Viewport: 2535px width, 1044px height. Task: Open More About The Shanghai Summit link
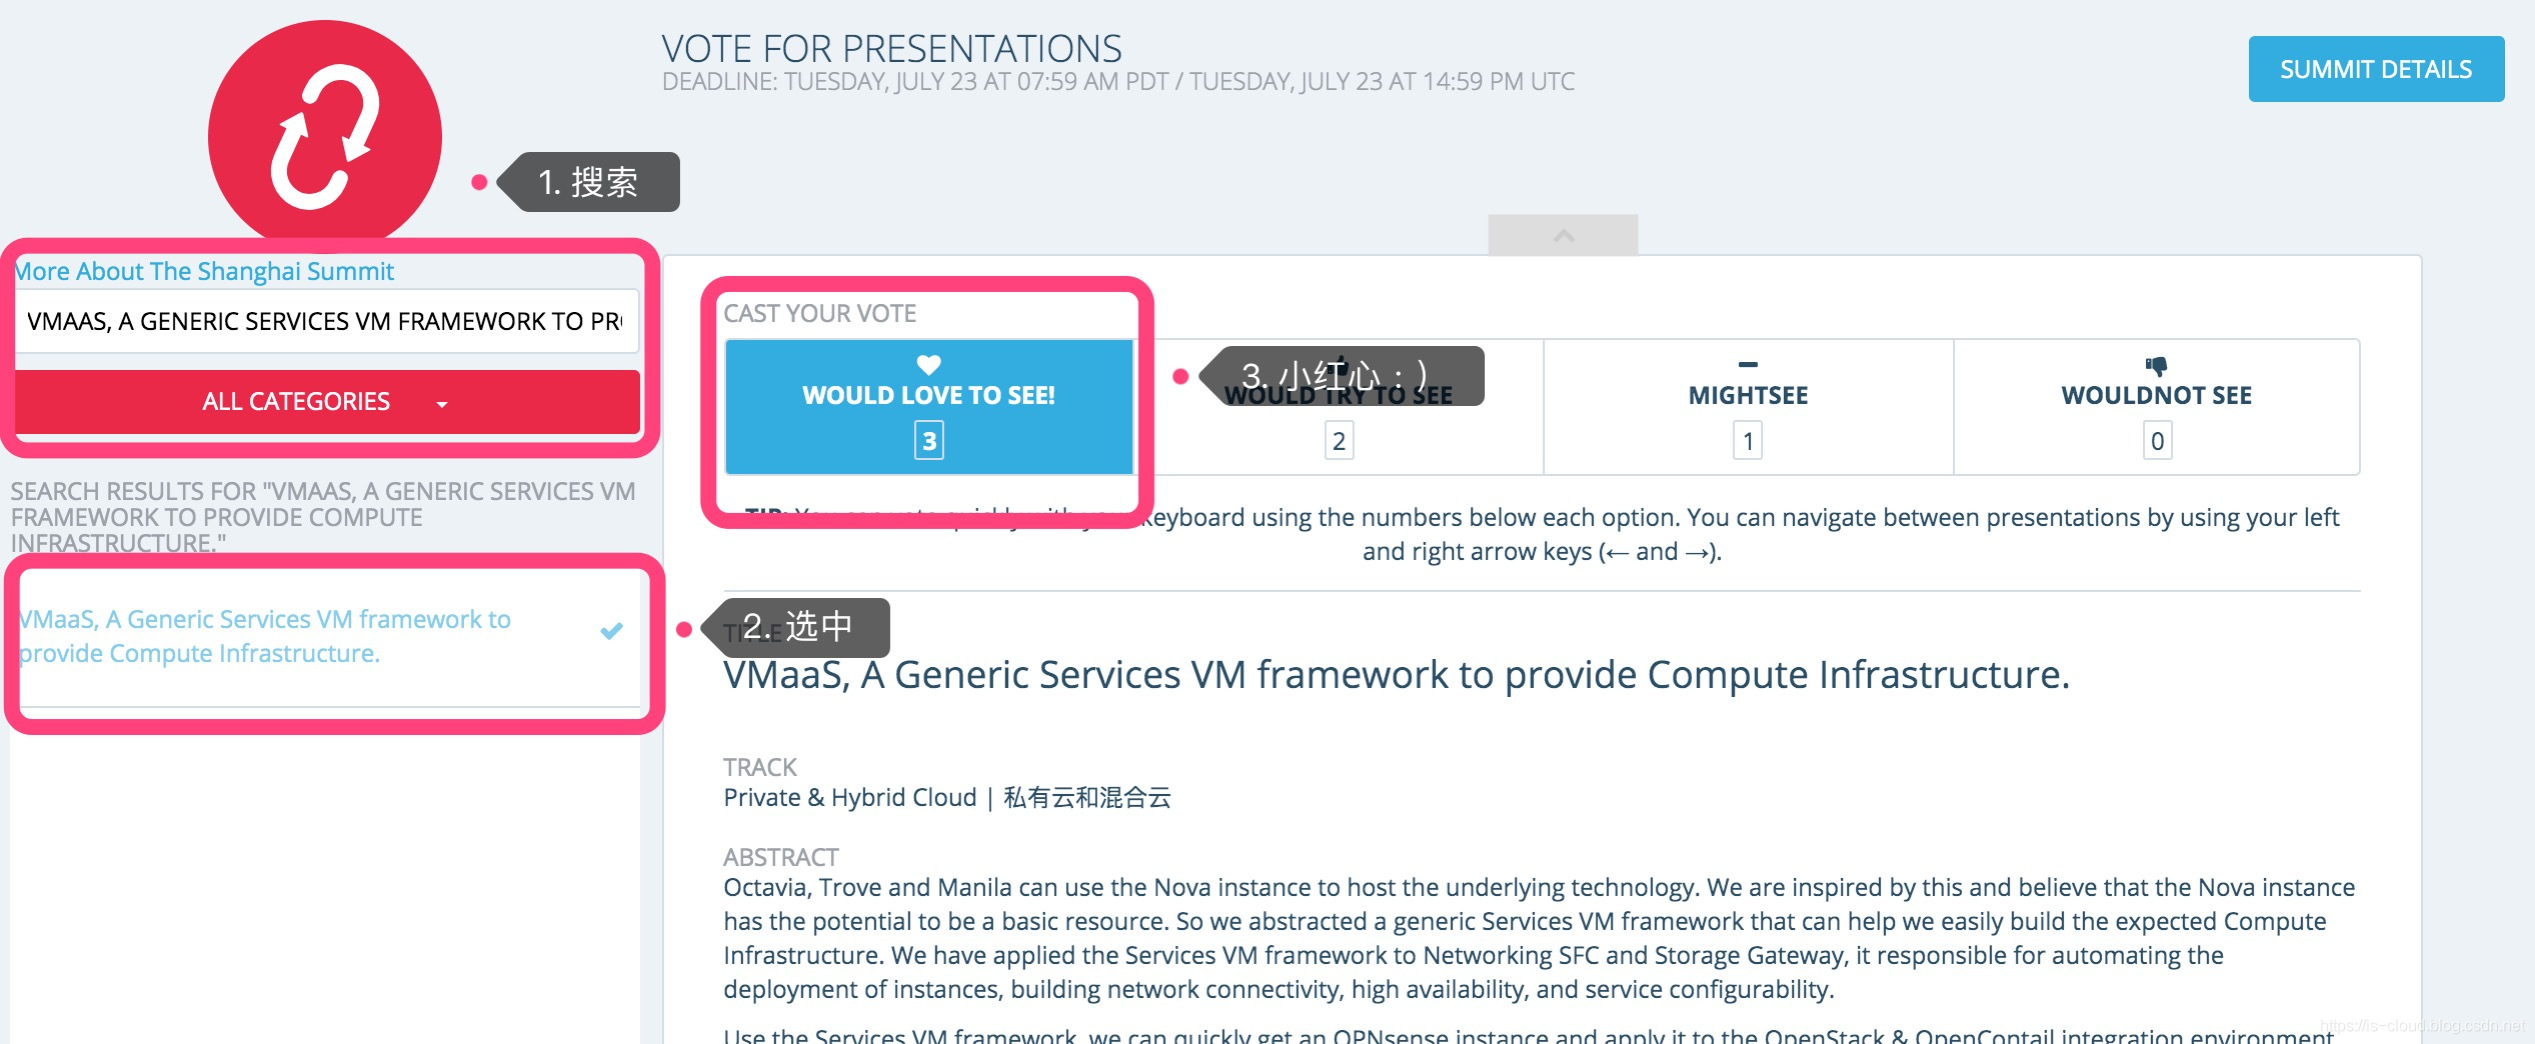(205, 271)
